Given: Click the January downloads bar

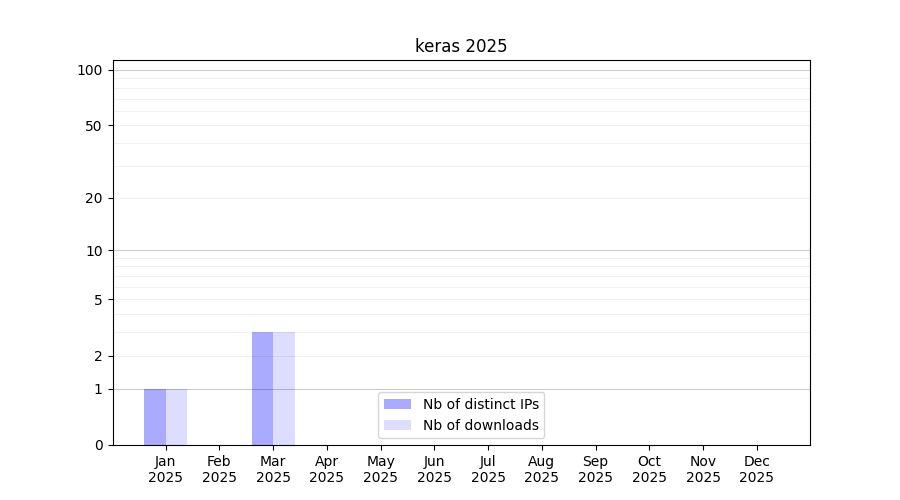Looking at the screenshot, I should click(176, 417).
